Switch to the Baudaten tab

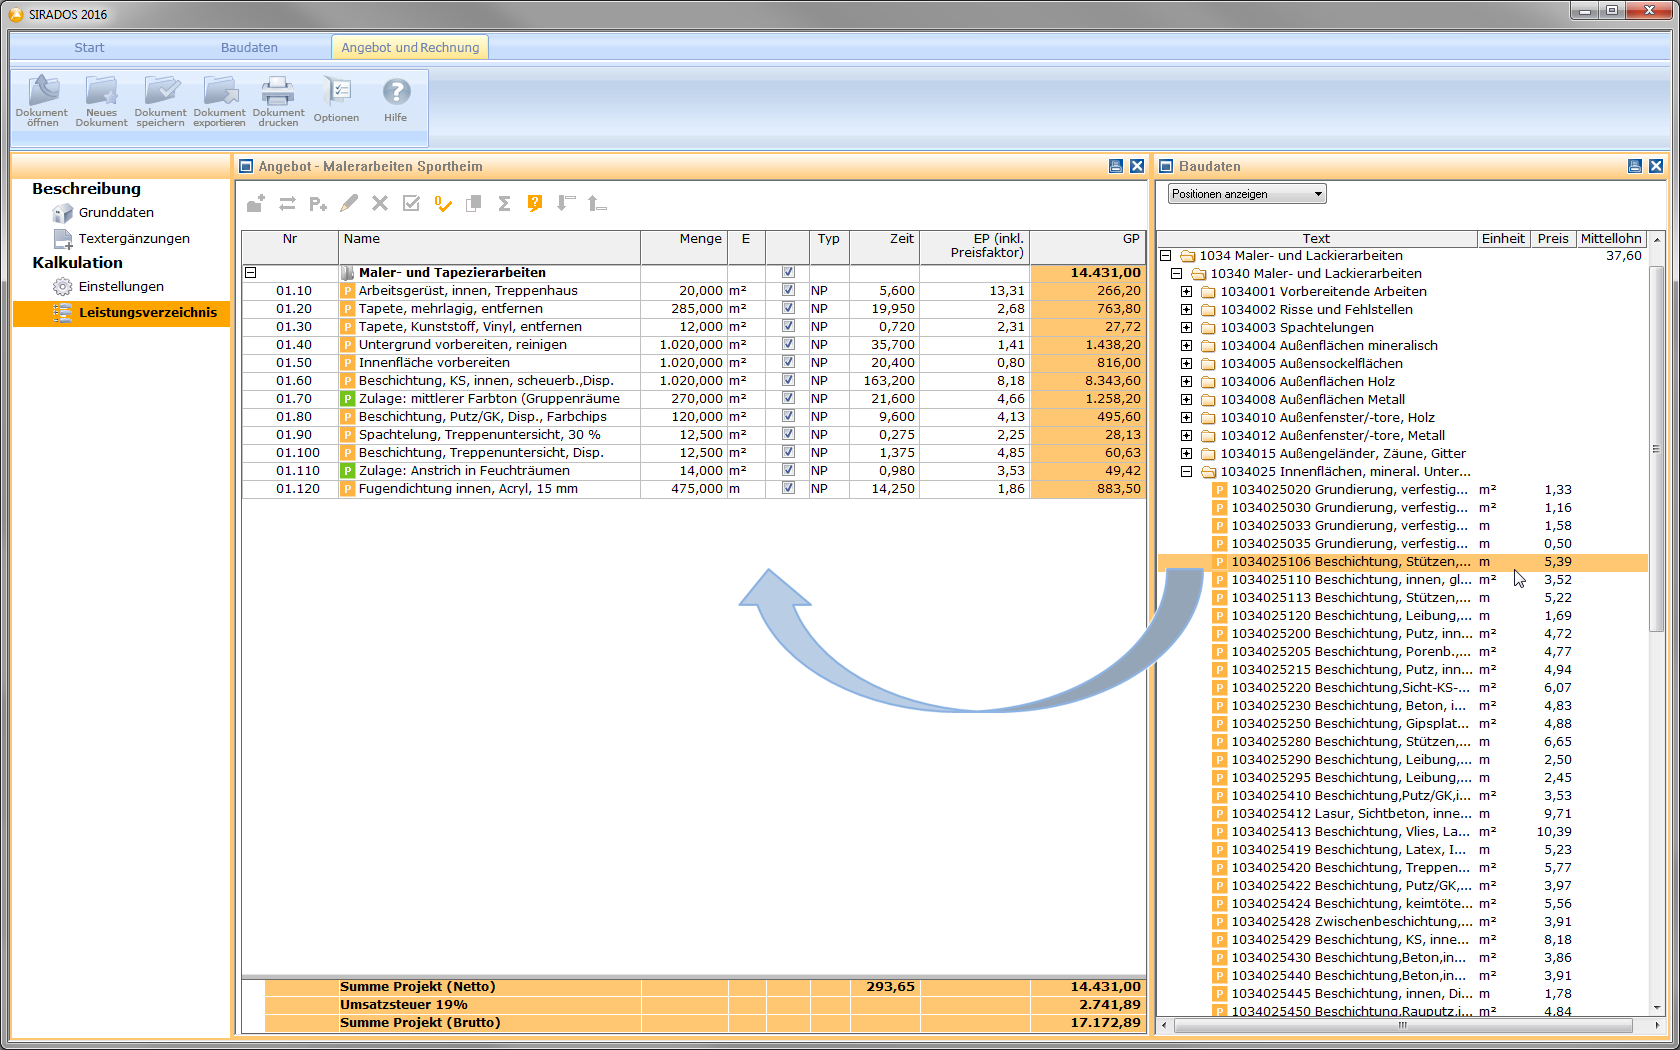tap(249, 47)
